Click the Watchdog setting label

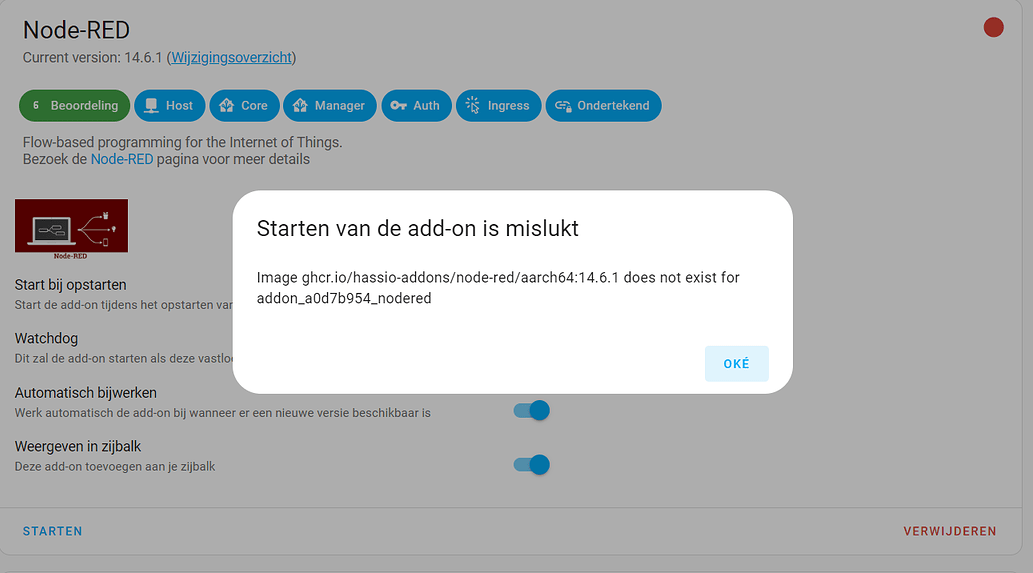46,339
